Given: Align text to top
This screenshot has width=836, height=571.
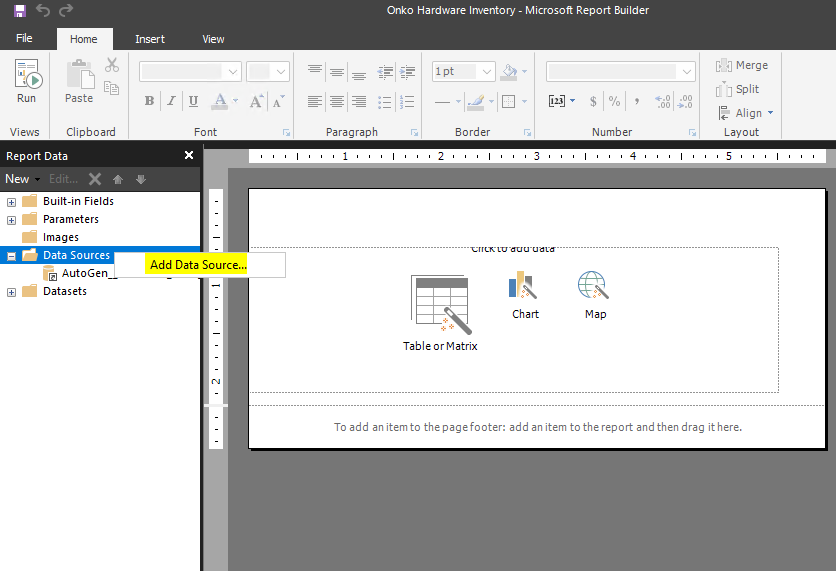Looking at the screenshot, I should [315, 71].
